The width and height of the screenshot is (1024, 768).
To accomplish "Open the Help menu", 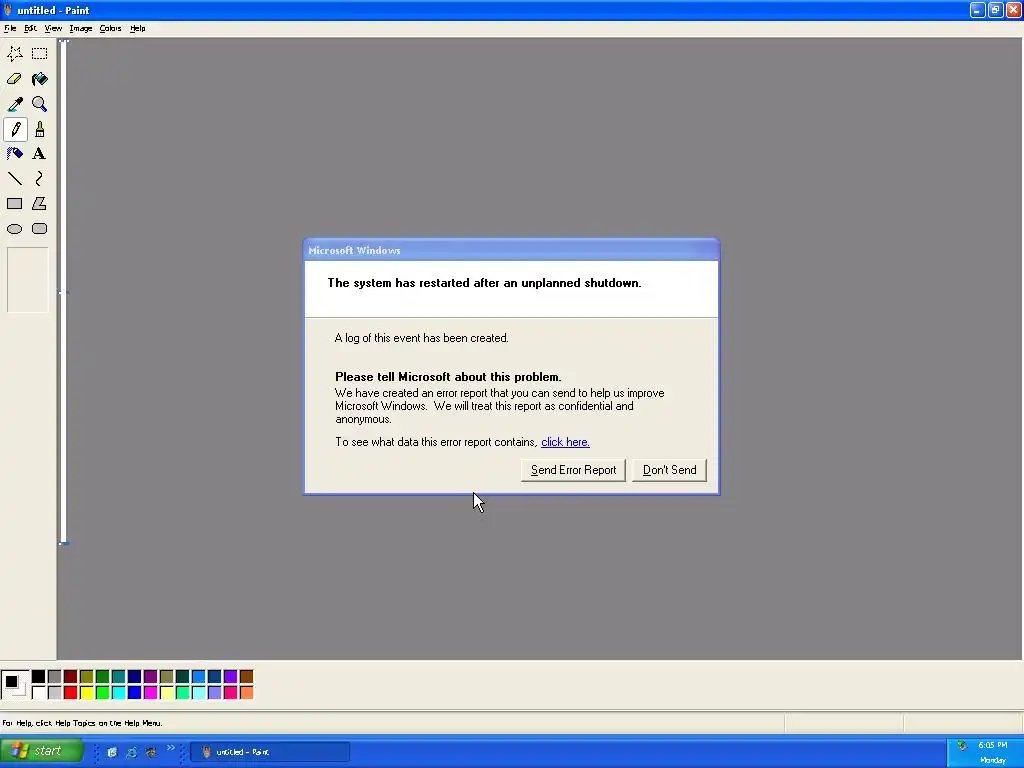I will (138, 29).
